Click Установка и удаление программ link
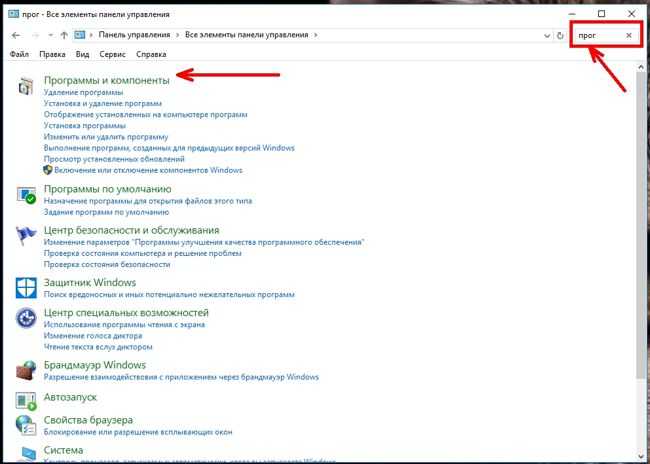This screenshot has width=650, height=464. point(103,103)
